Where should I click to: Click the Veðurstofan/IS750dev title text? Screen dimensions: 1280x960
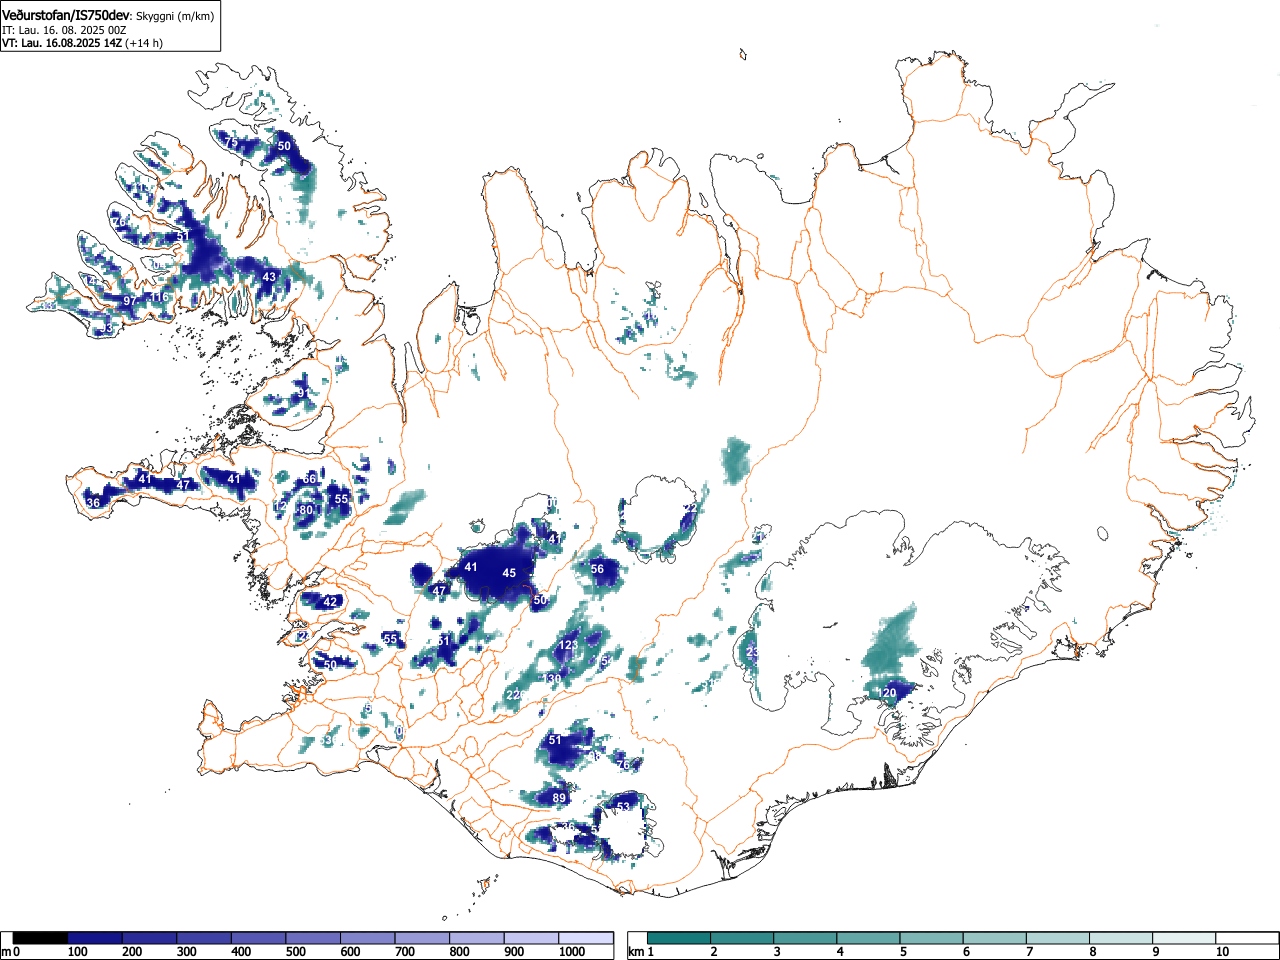(66, 15)
